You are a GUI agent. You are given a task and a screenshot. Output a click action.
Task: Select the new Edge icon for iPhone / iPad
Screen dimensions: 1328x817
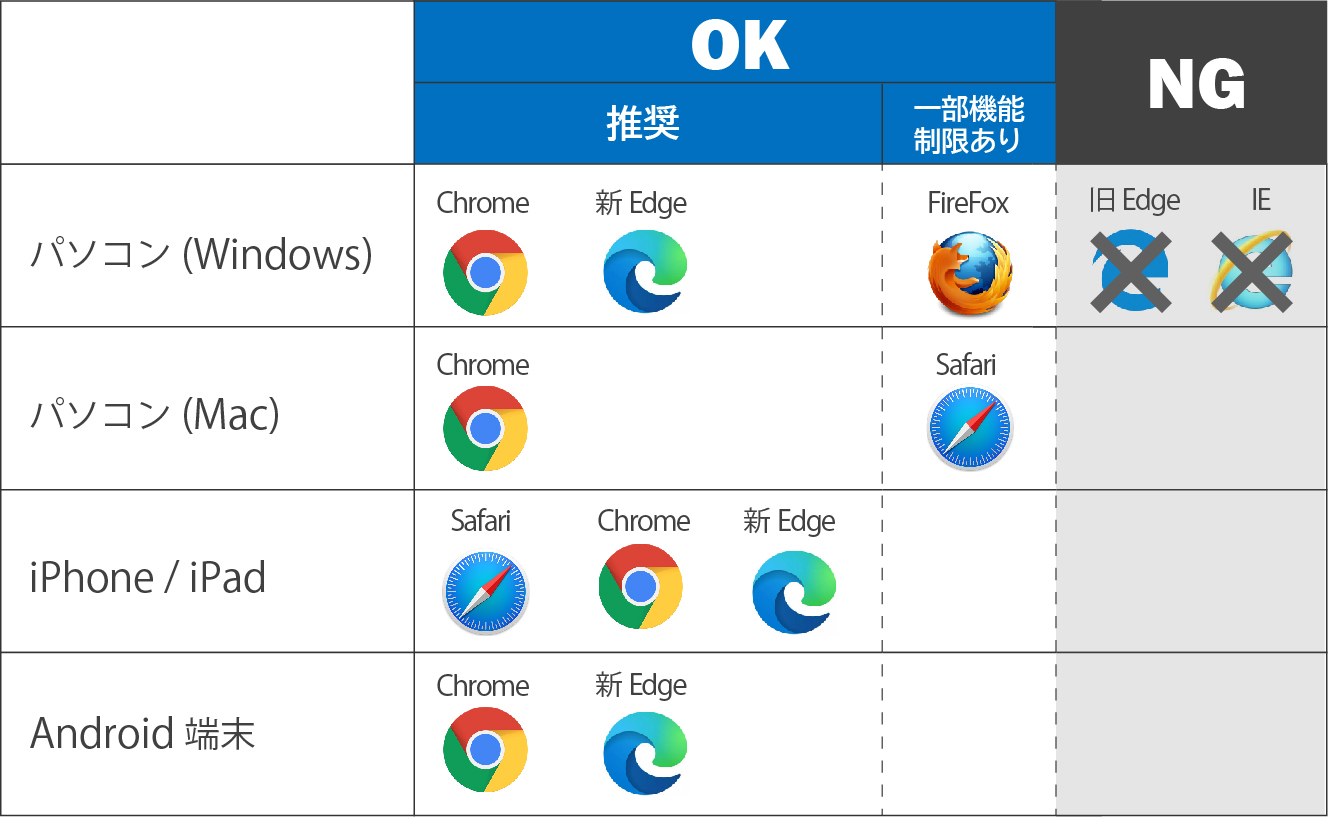794,592
